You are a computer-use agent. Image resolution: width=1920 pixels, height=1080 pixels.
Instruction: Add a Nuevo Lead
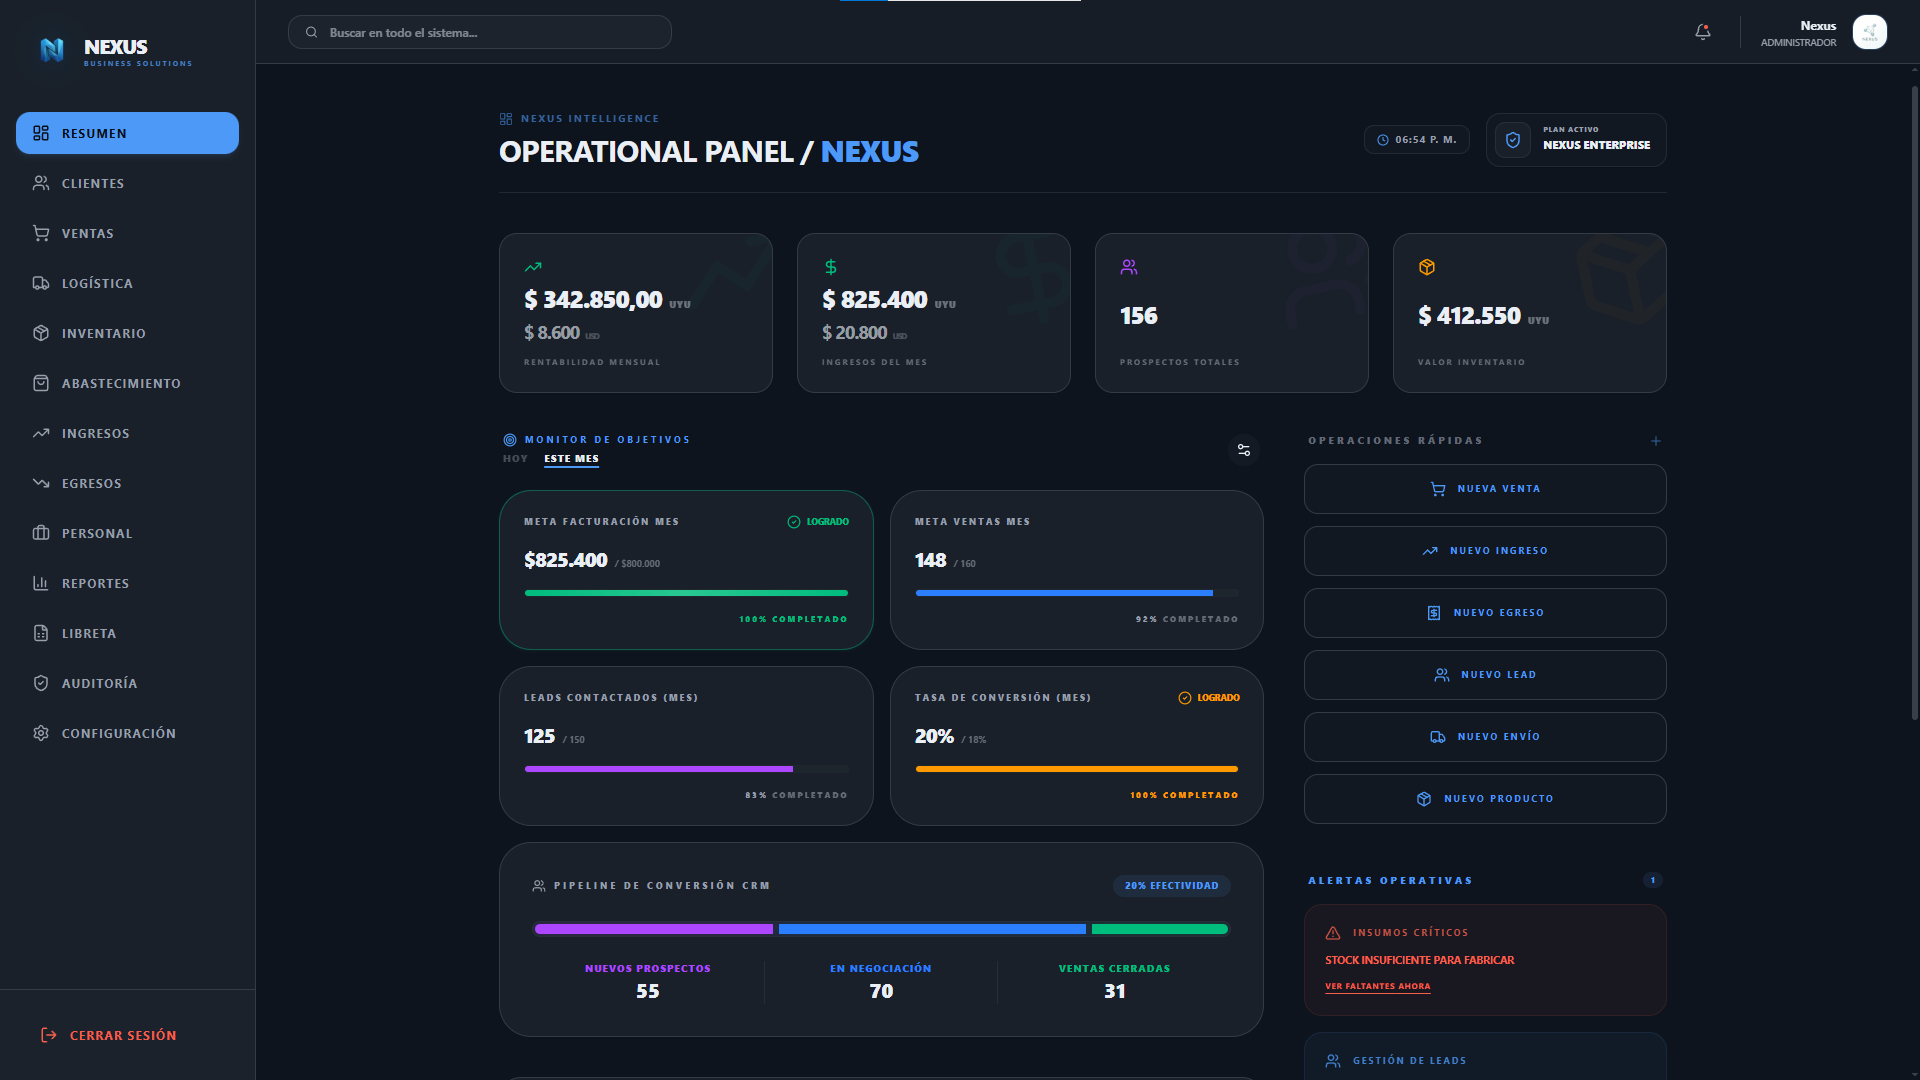click(x=1485, y=675)
